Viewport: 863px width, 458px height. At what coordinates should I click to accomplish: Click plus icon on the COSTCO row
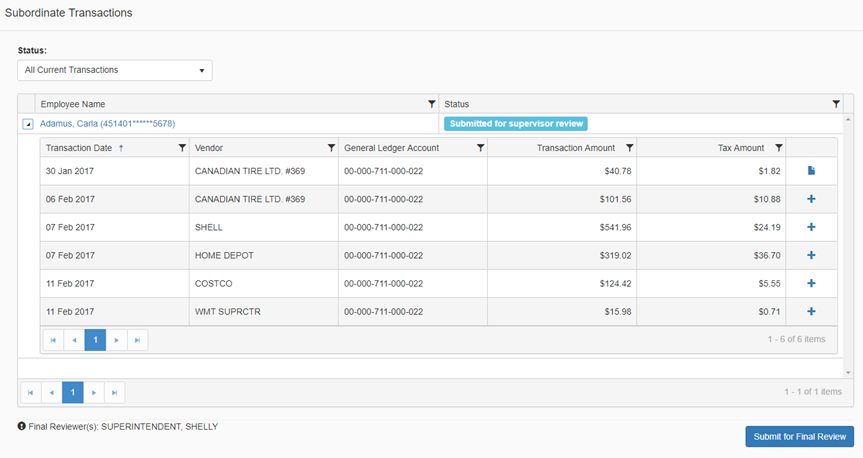(811, 283)
